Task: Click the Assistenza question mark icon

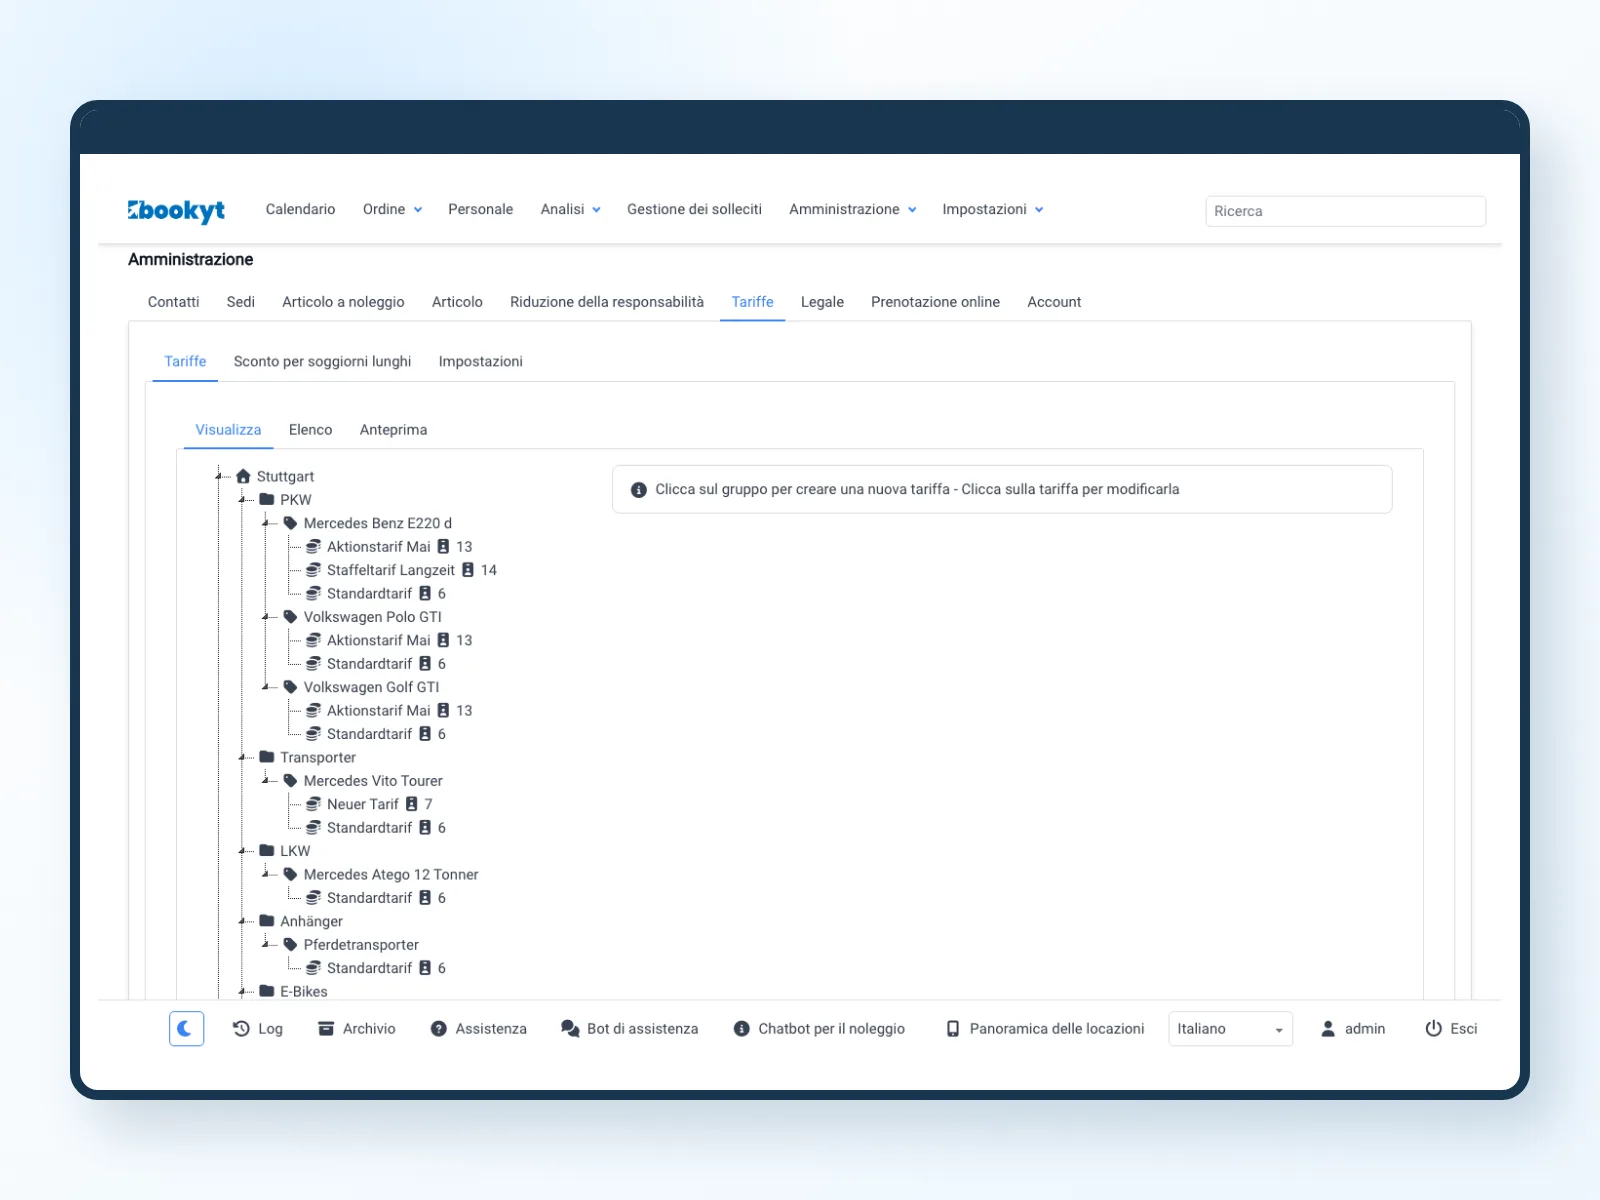Action: point(438,1029)
